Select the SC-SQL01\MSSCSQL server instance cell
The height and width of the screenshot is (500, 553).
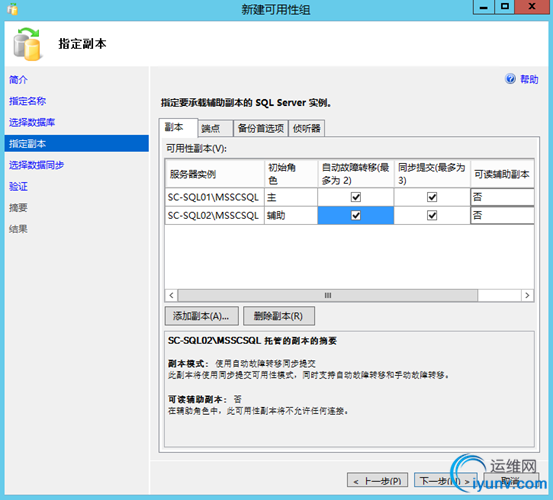[x=214, y=197]
